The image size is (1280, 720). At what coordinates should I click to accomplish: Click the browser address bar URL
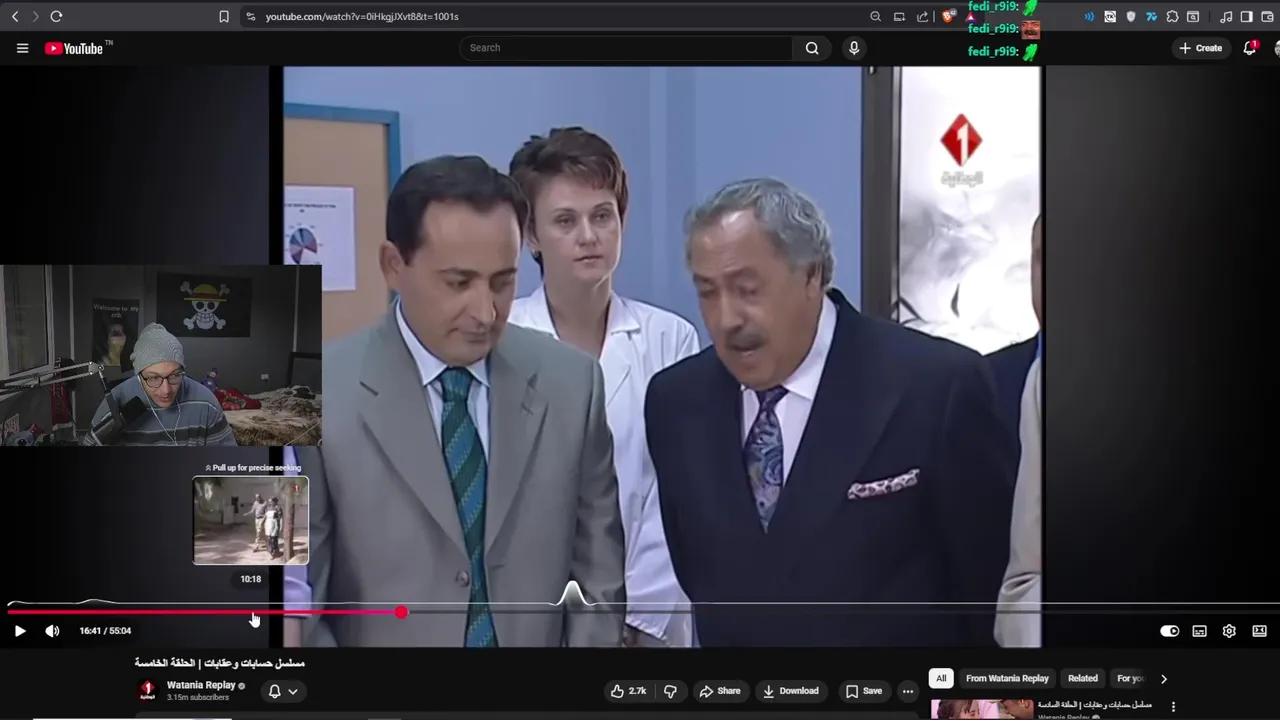(362, 16)
